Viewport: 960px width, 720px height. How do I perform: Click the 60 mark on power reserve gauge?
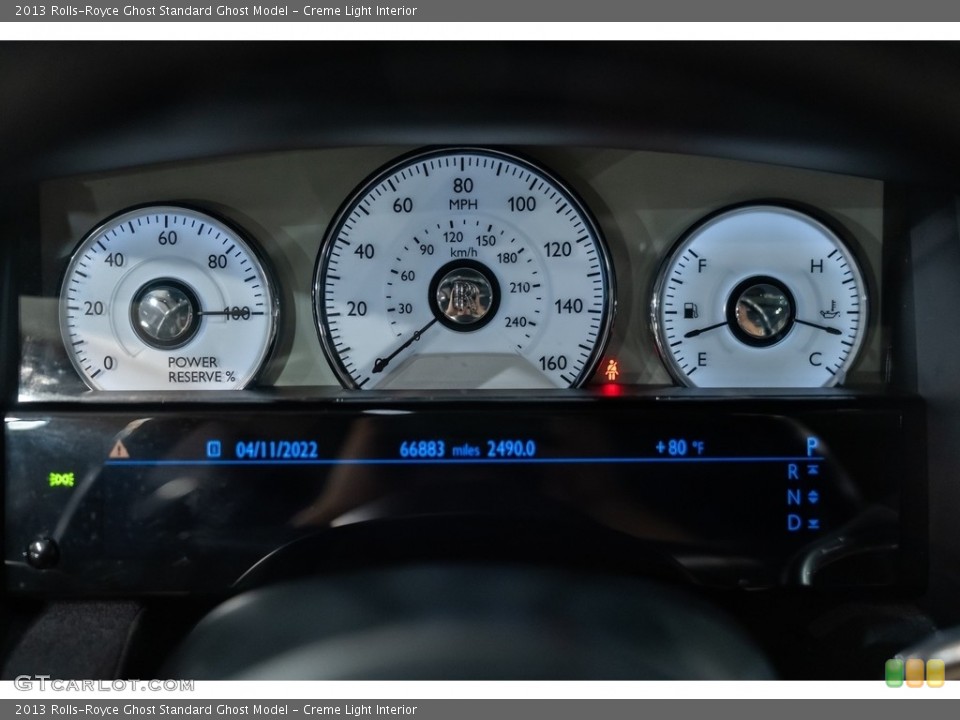[168, 238]
